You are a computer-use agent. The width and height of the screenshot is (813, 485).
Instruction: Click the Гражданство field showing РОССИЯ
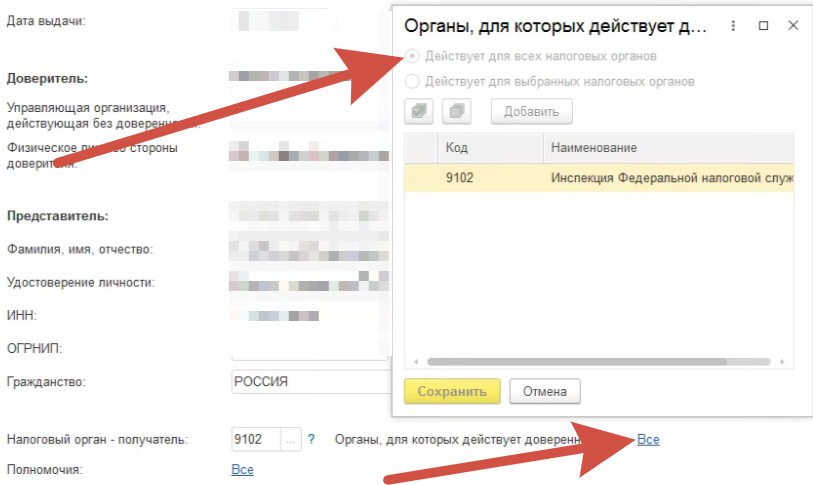pos(305,382)
